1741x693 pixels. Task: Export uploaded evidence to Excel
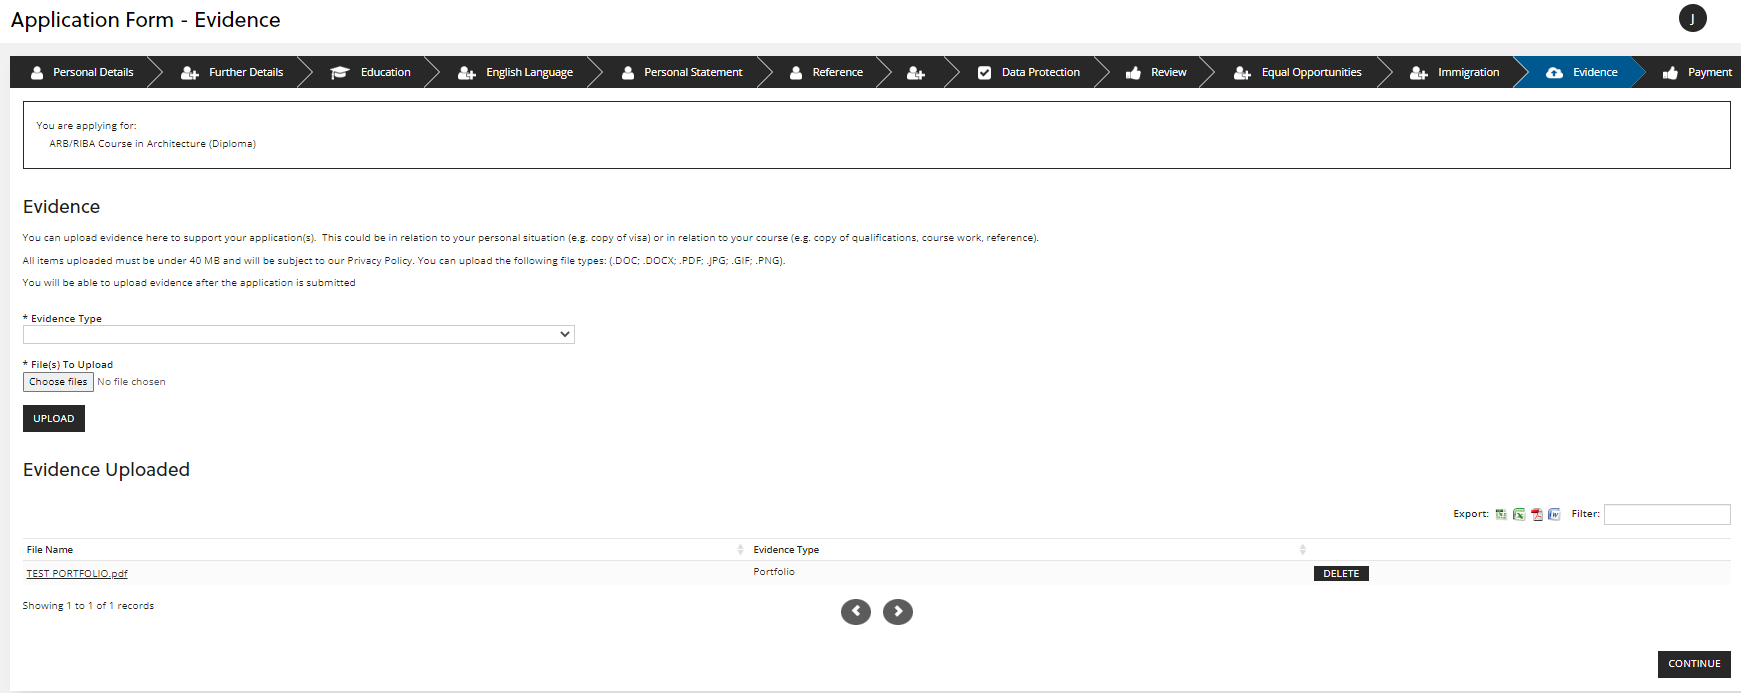point(1519,514)
